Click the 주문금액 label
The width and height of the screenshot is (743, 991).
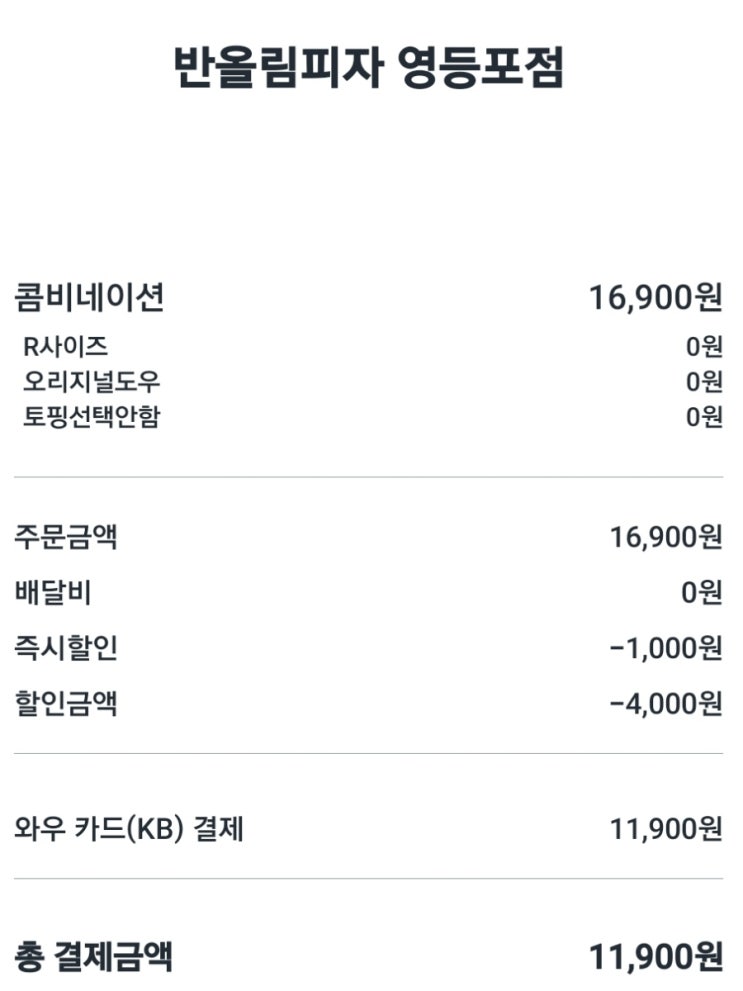tap(66, 537)
